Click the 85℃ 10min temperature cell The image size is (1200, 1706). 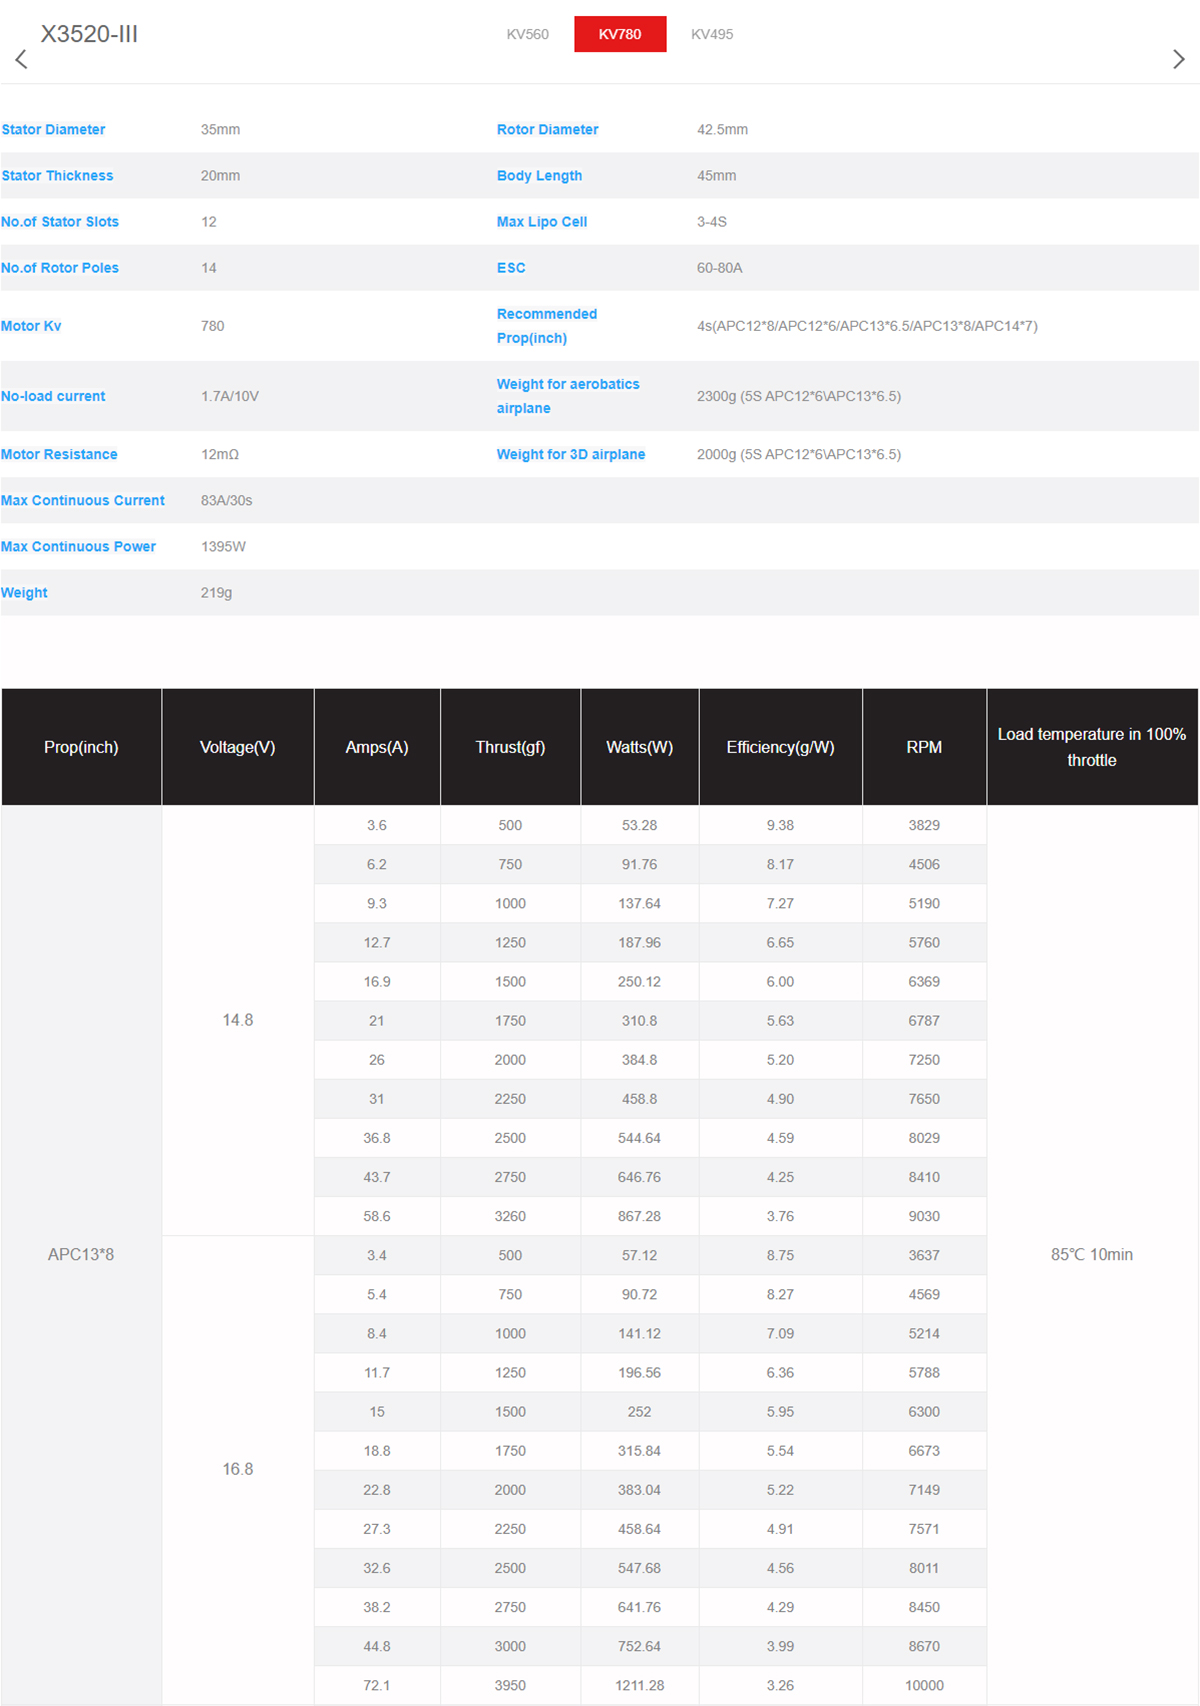[1091, 1254]
